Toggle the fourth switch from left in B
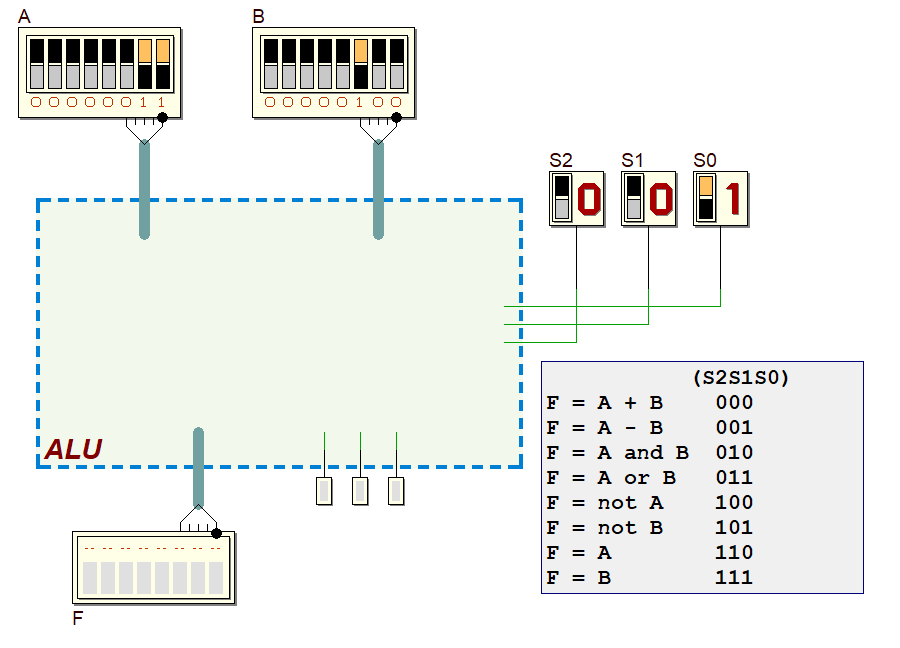Screen dimensions: 900x648 325,64
